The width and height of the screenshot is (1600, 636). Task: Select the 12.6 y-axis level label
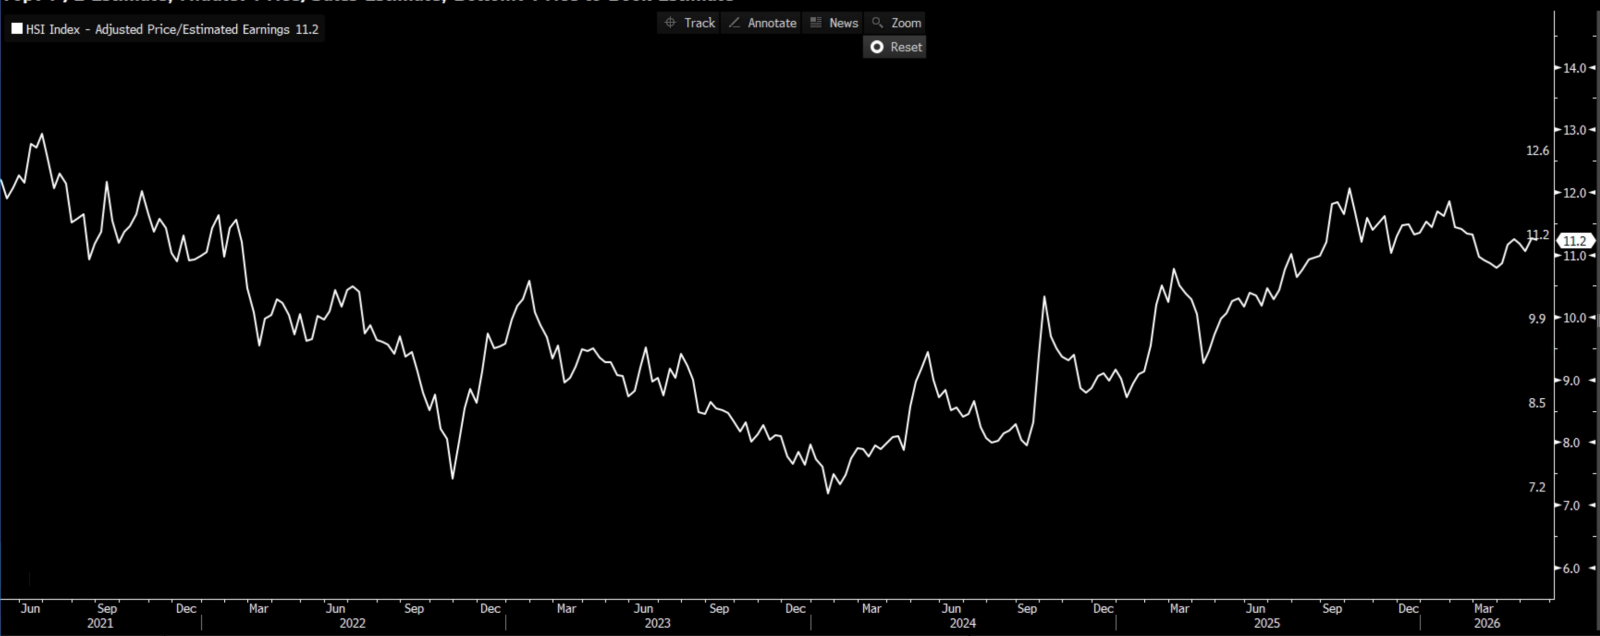click(1537, 151)
